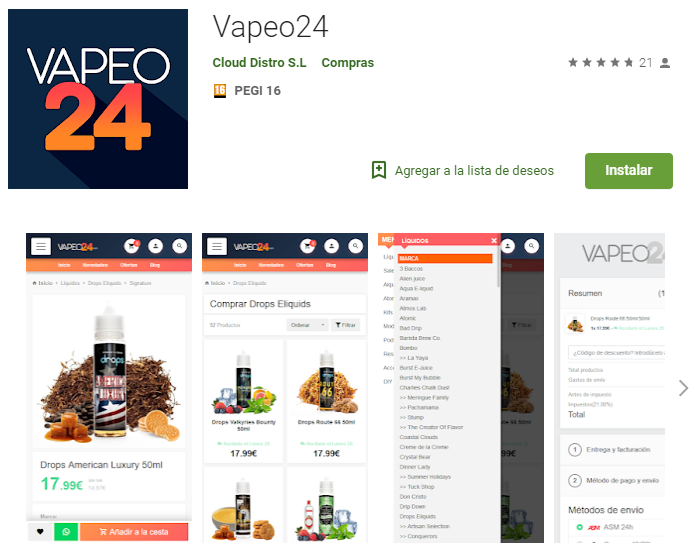Click the Filtrar filter button

[345, 325]
